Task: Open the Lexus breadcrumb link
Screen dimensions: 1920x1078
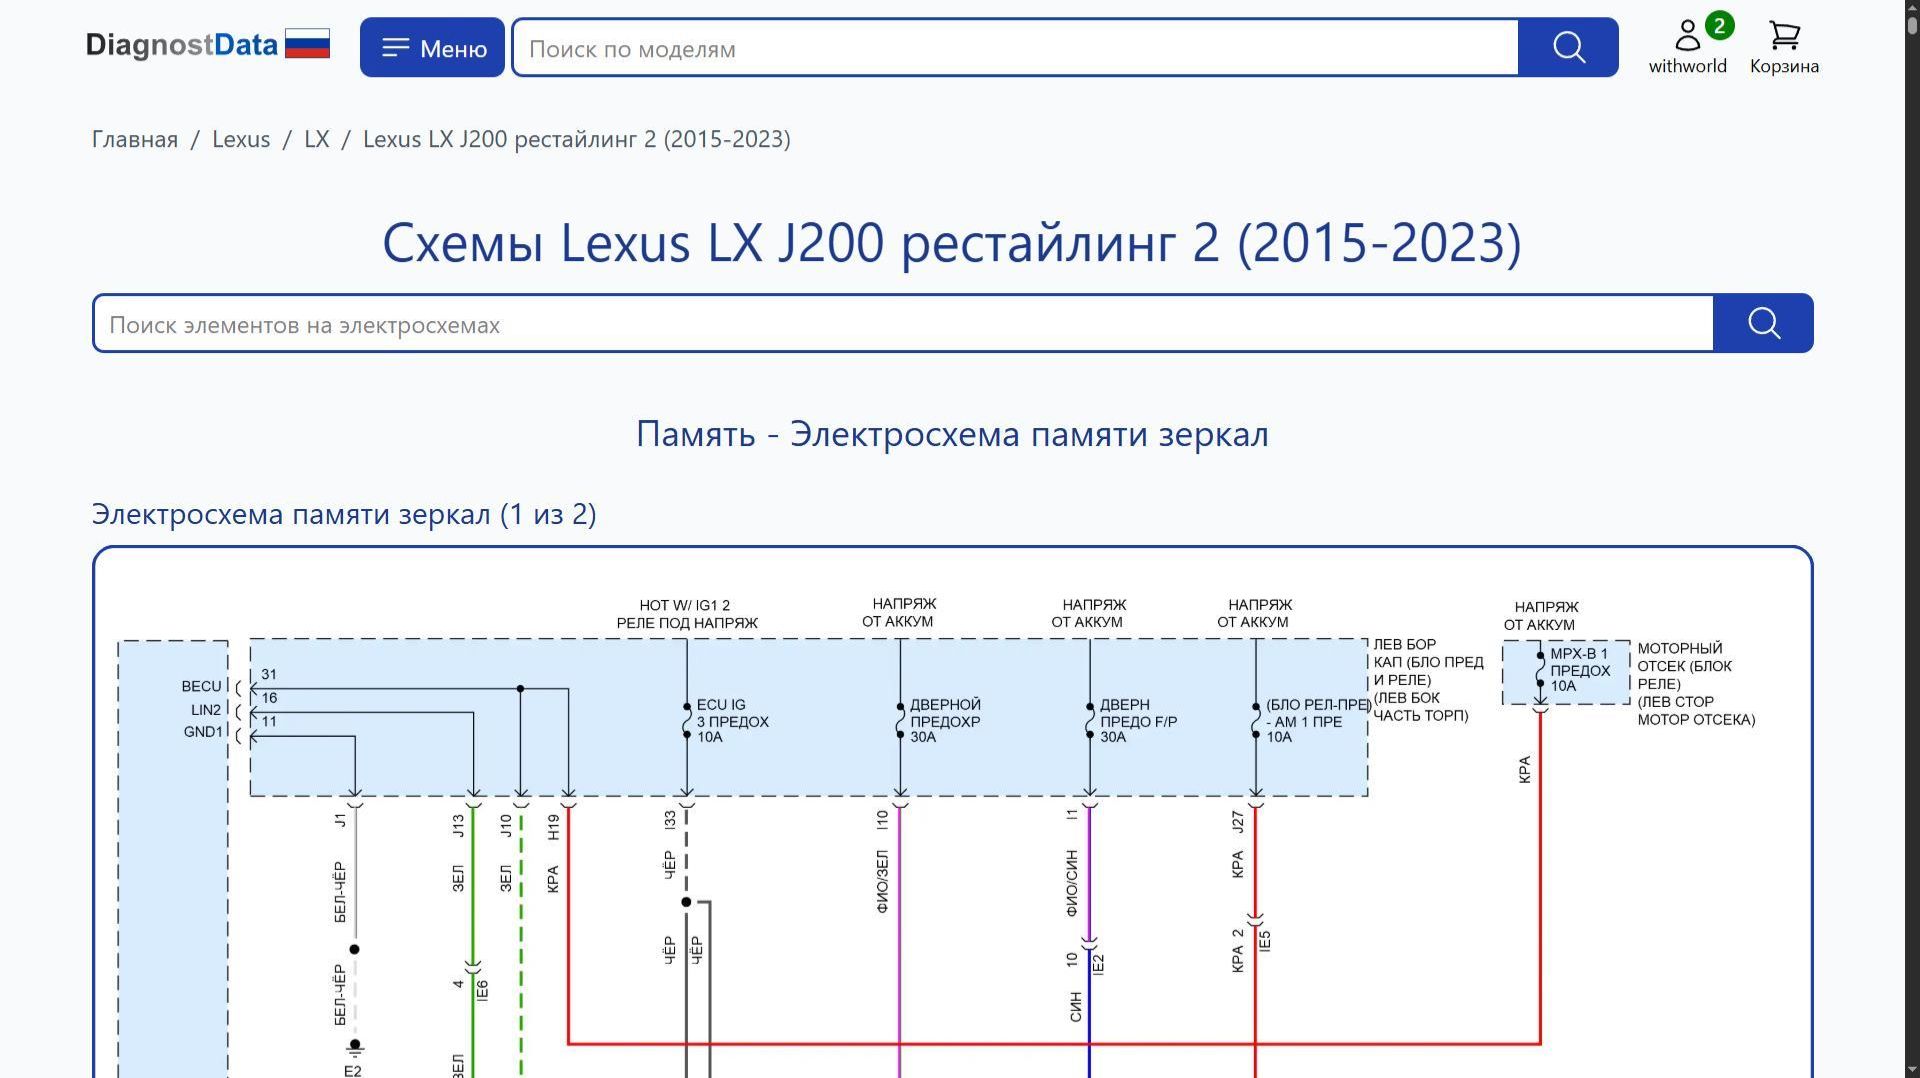Action: (241, 139)
